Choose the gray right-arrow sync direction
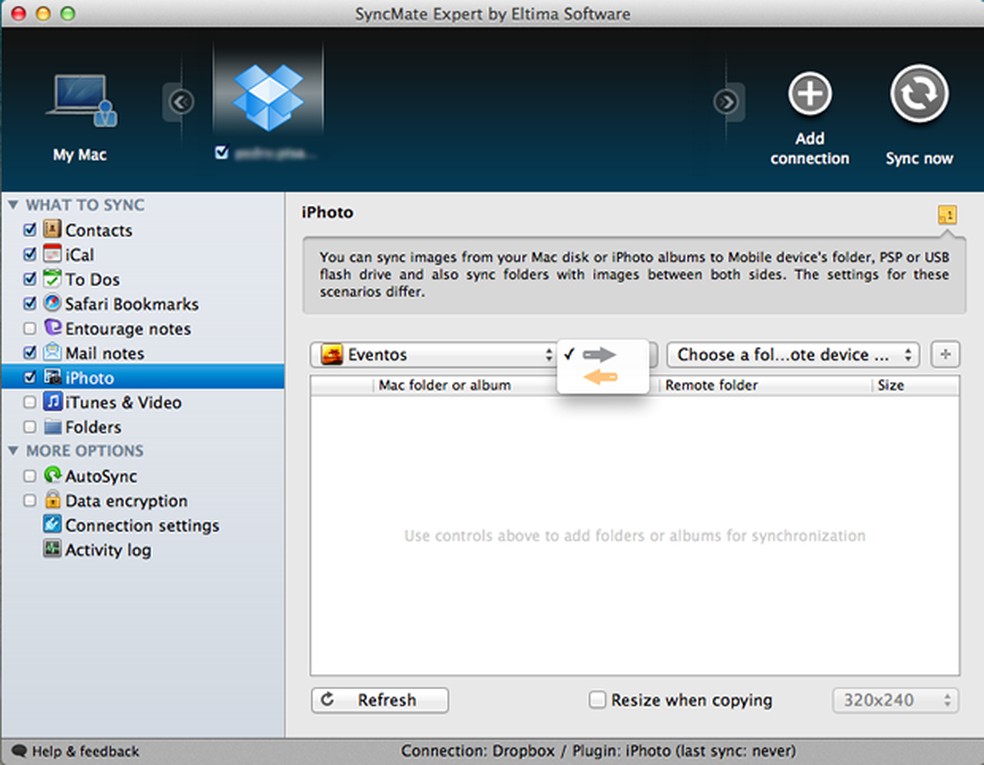This screenshot has width=984, height=765. point(599,355)
